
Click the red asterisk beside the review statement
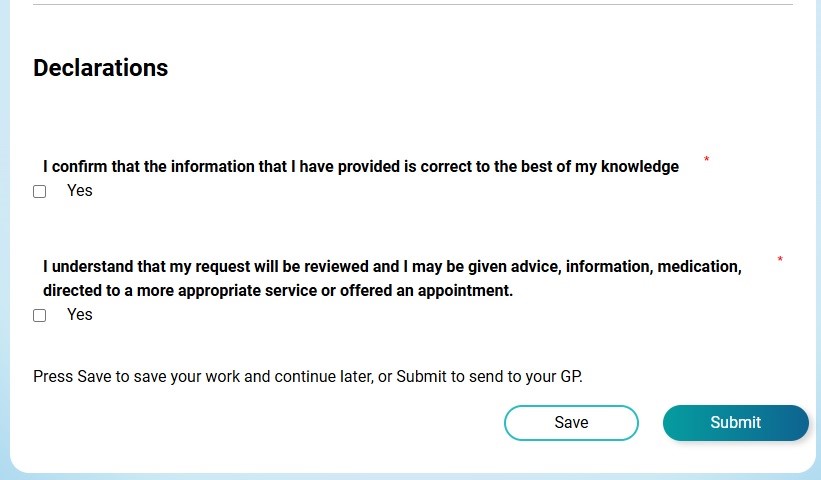pyautogui.click(x=780, y=260)
